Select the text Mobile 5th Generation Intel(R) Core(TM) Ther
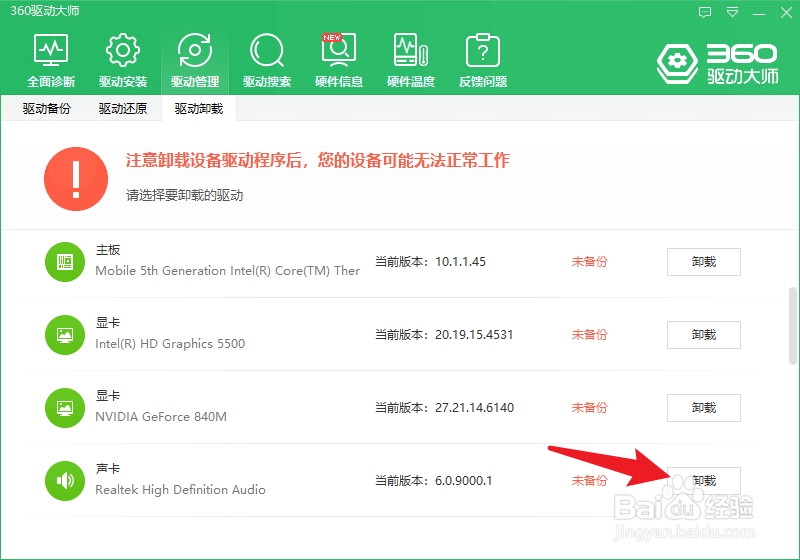Screen dimensions: 800x560 pyautogui.click(x=228, y=271)
